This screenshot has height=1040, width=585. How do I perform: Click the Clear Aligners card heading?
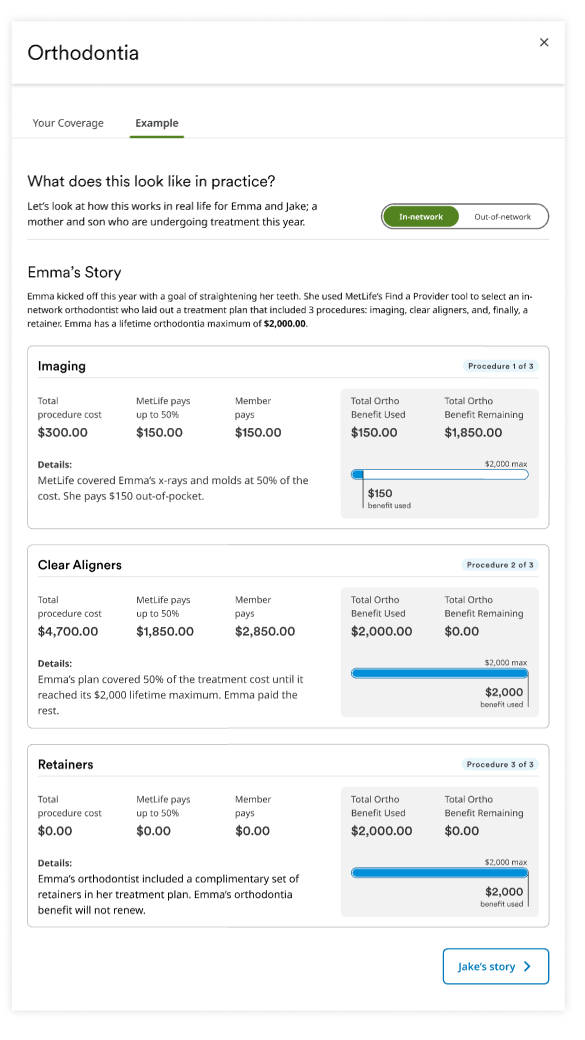tap(80, 565)
